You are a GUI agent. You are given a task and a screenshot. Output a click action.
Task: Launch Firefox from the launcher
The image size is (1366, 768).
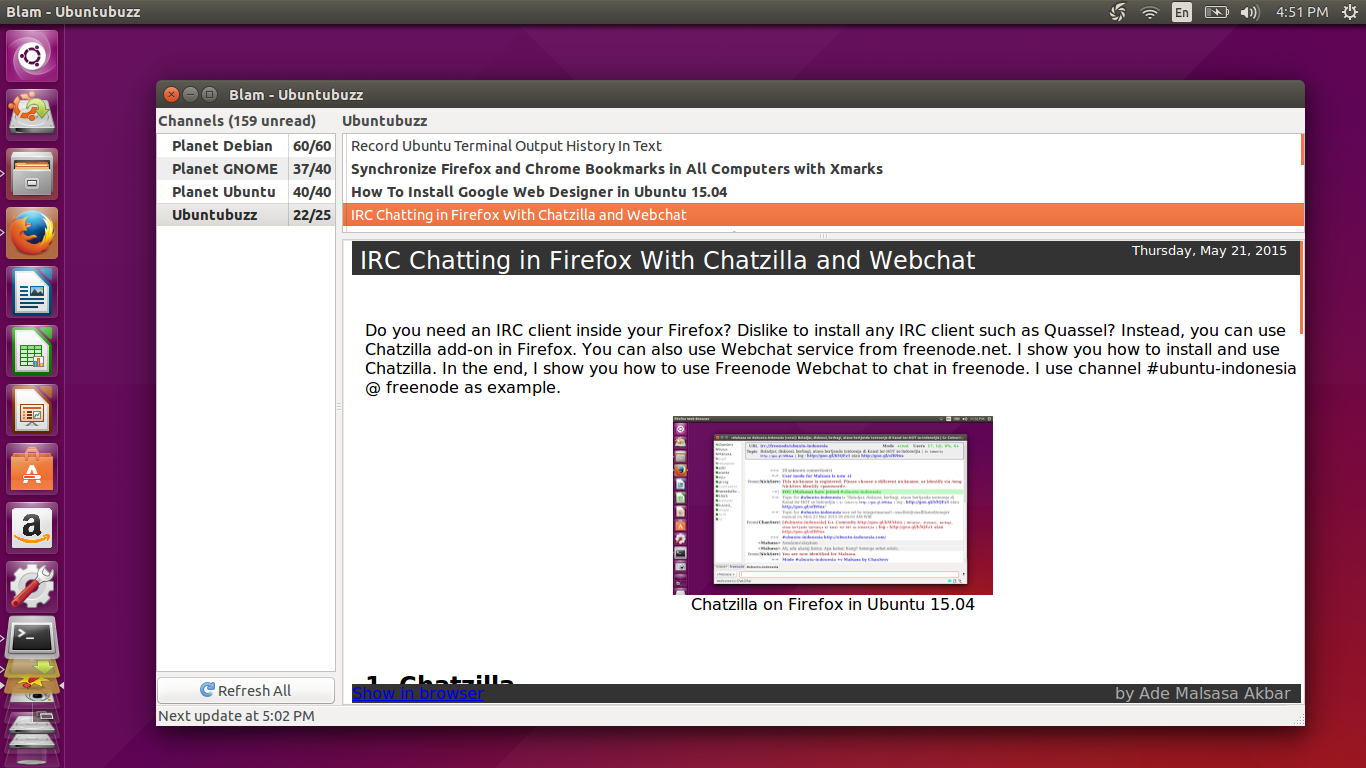33,233
